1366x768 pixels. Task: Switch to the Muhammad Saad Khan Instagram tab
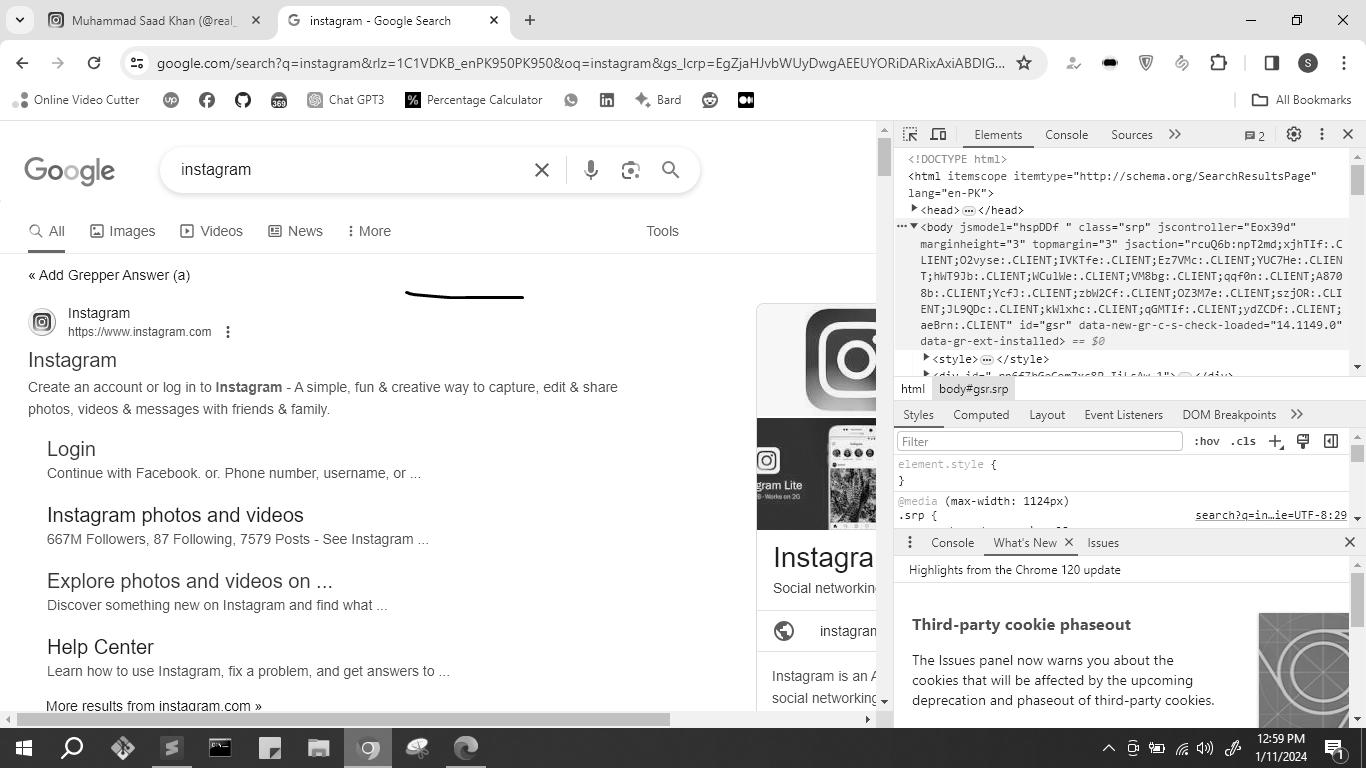point(155,20)
